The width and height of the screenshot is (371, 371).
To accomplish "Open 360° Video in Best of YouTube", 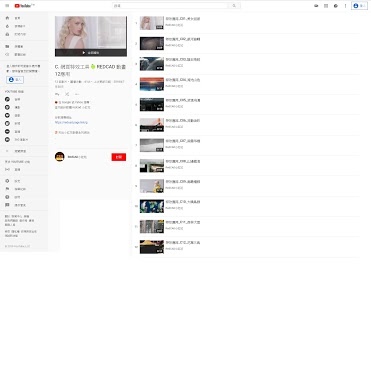I will (23, 140).
